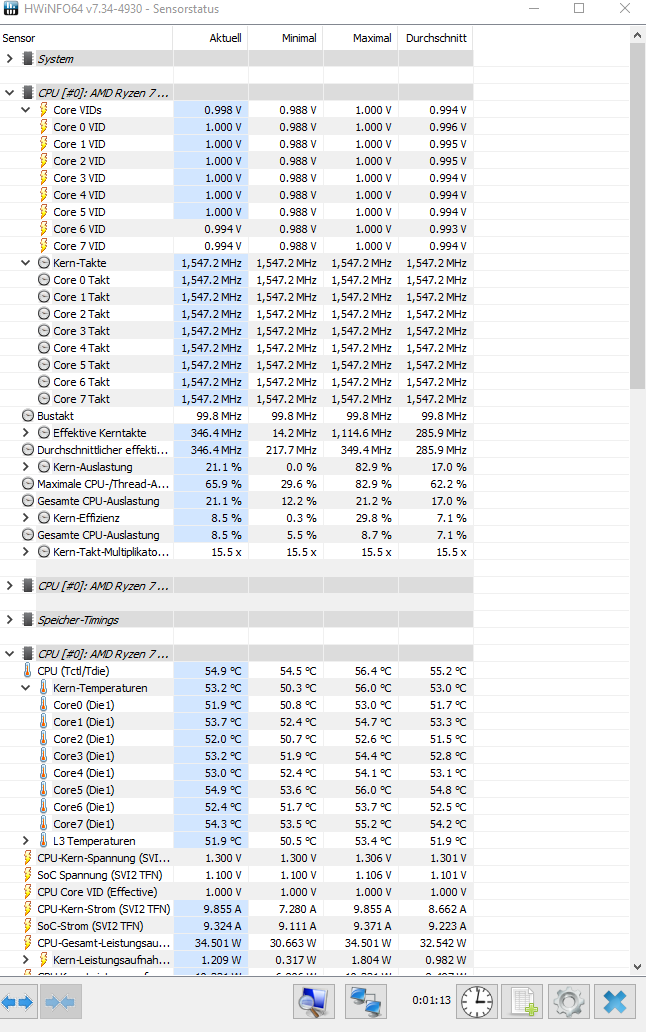Close sensors with blue X button
Viewport: 646px width, 1032px height.
615,1002
